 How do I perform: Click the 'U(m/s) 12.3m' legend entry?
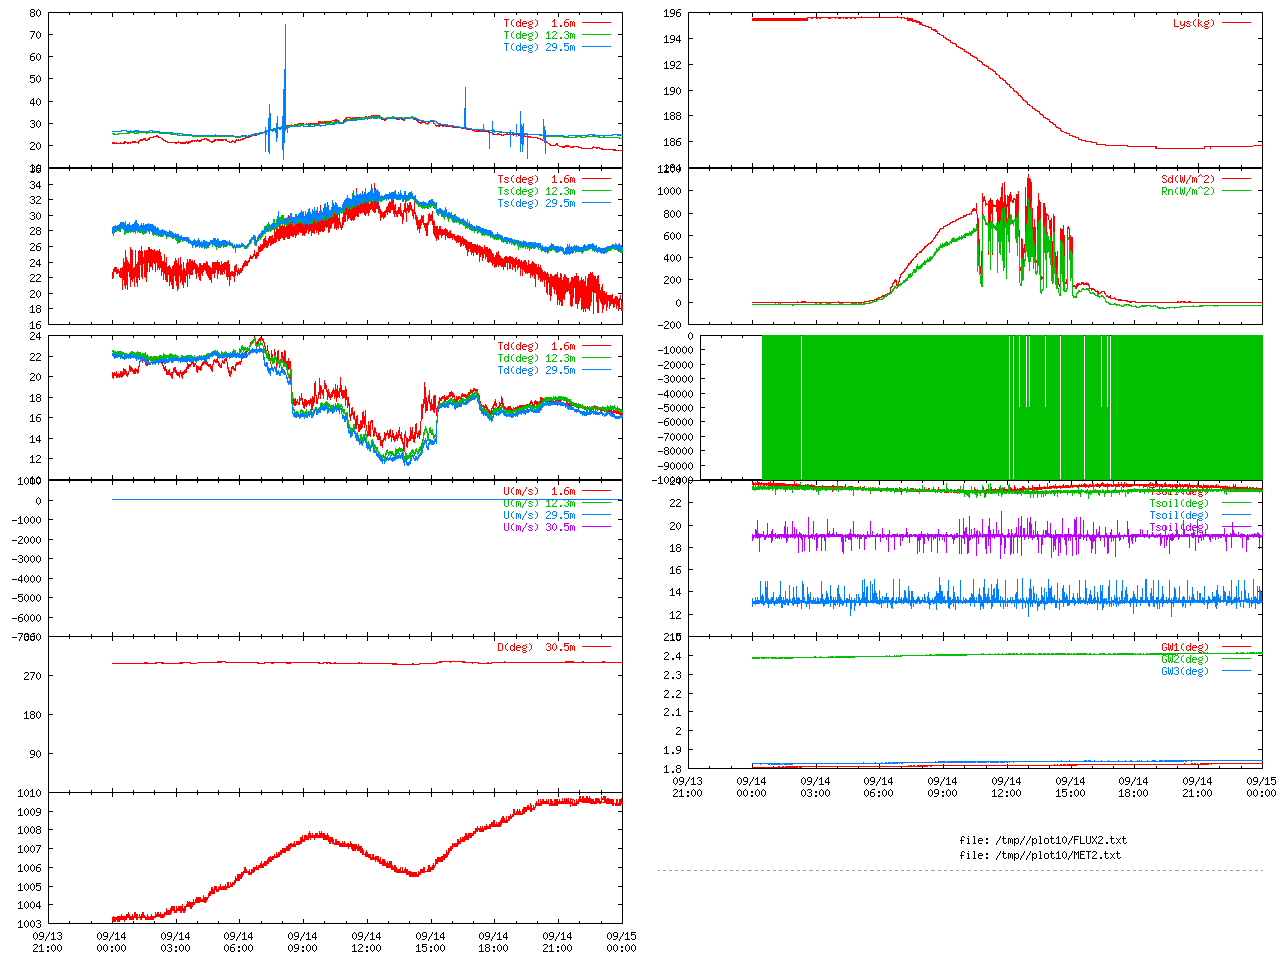click(539, 504)
